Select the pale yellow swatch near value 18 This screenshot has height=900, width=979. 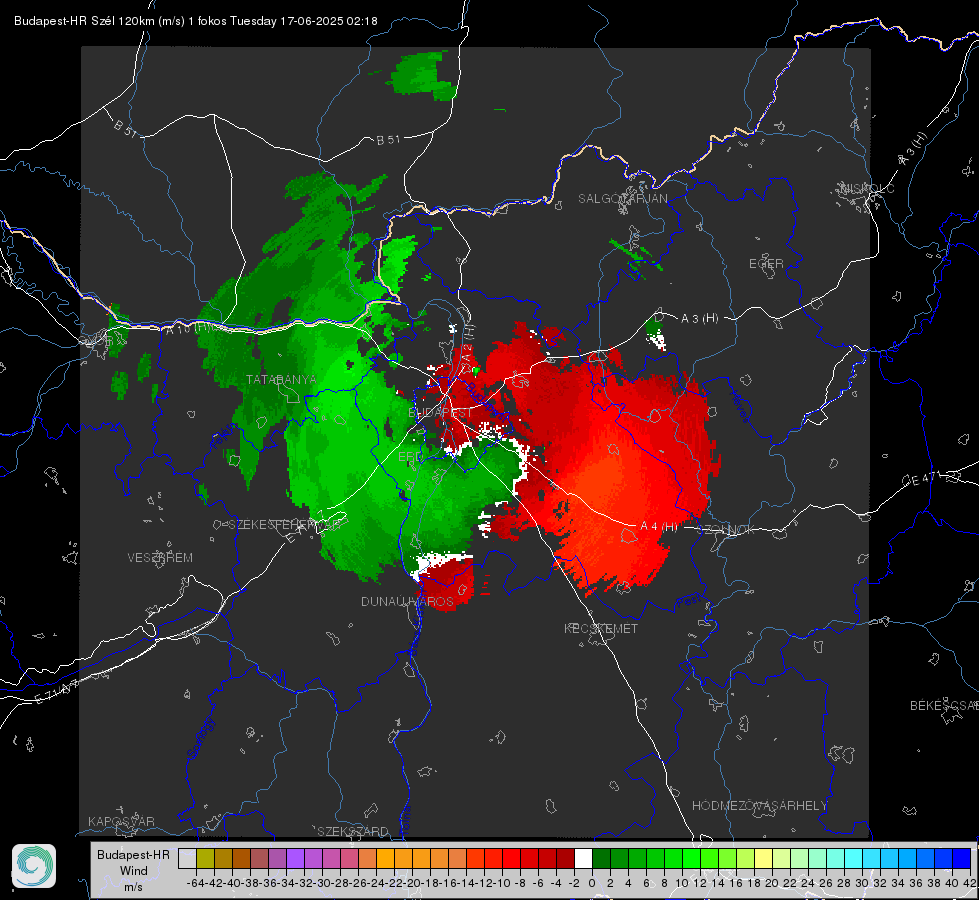(x=763, y=858)
